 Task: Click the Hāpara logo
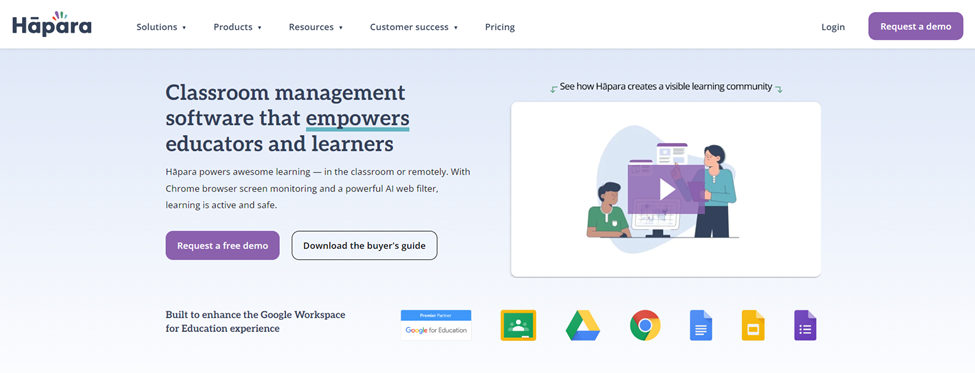pyautogui.click(x=52, y=24)
